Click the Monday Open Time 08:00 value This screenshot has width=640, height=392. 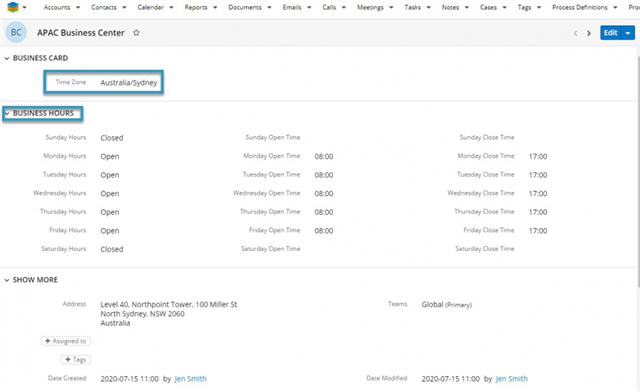pyautogui.click(x=324, y=157)
